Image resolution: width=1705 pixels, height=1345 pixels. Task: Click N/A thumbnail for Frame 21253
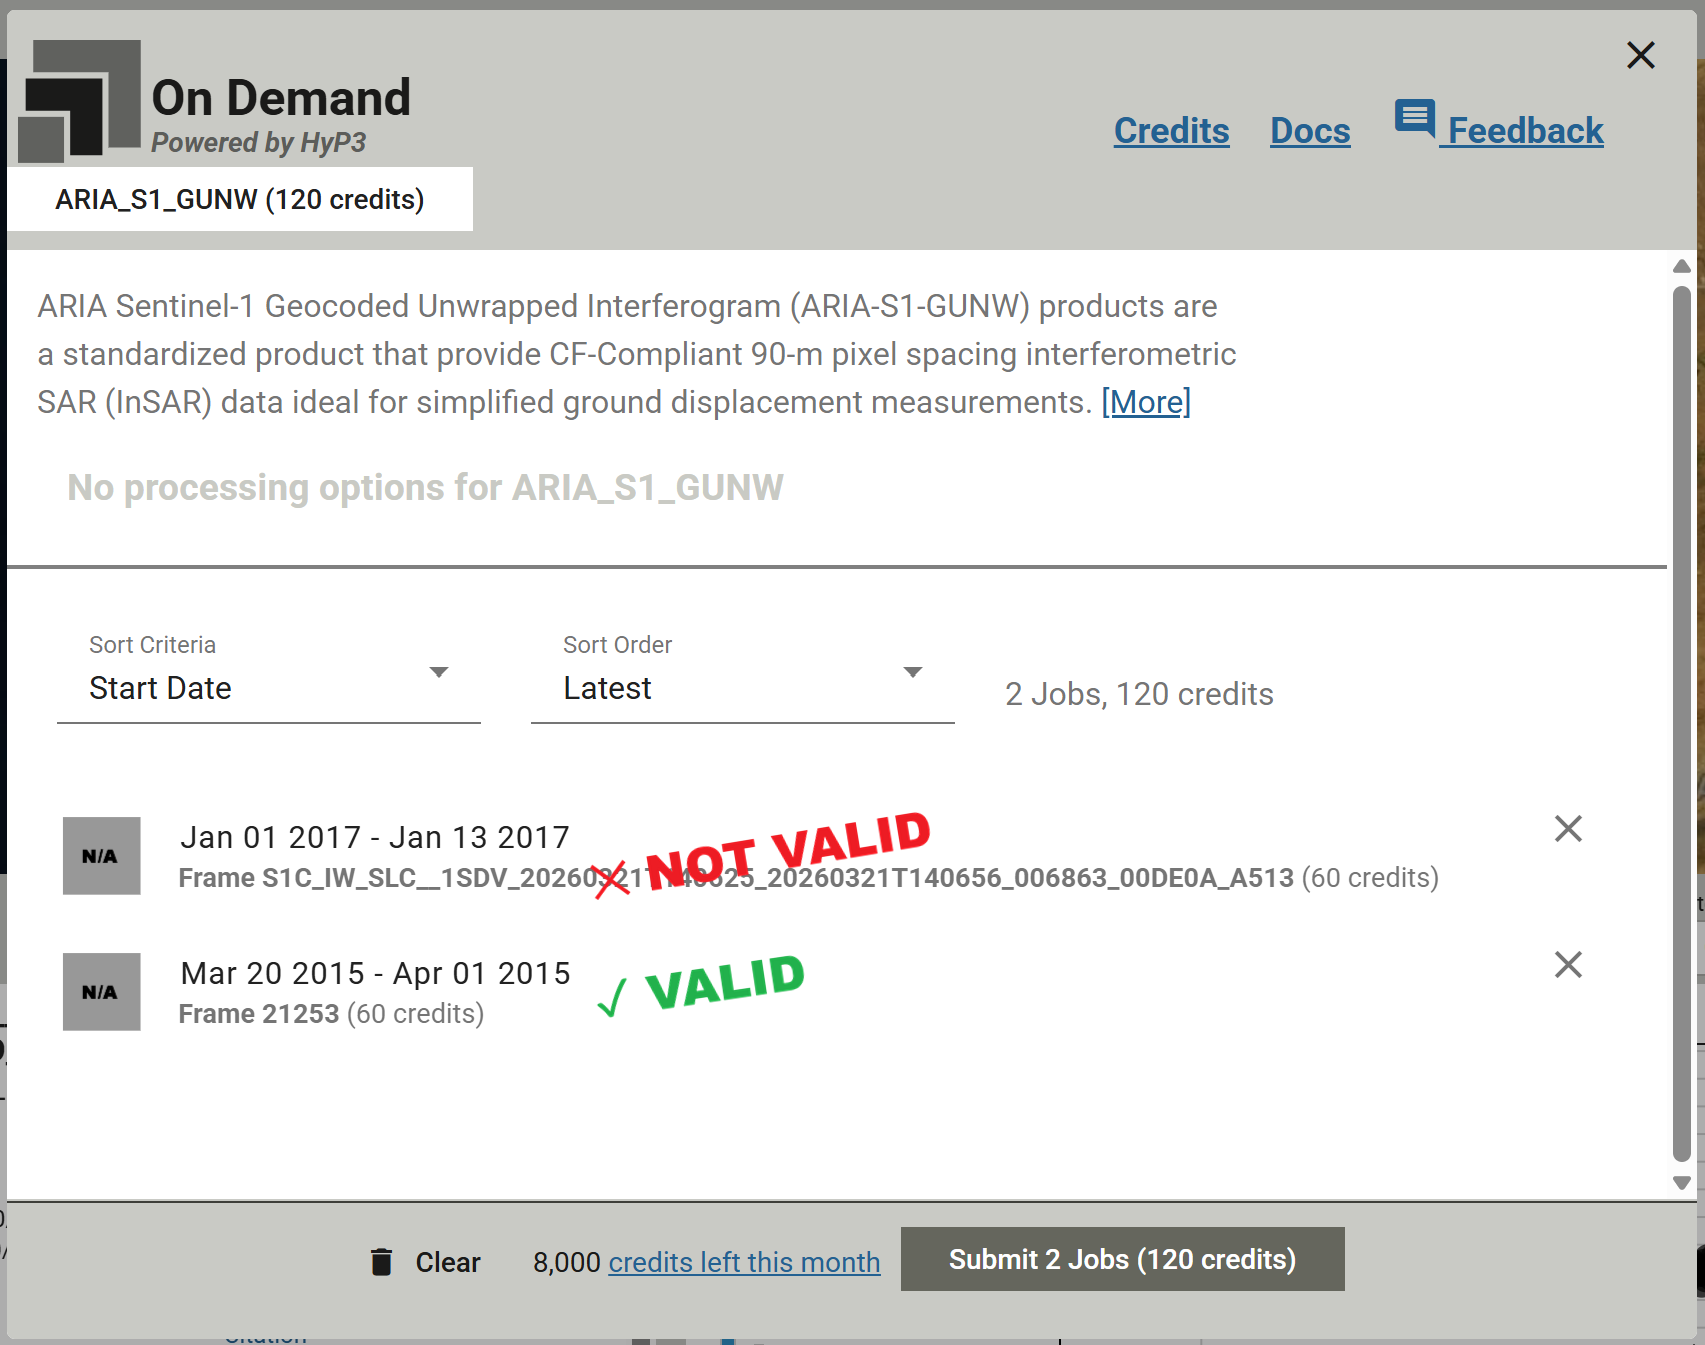click(101, 992)
